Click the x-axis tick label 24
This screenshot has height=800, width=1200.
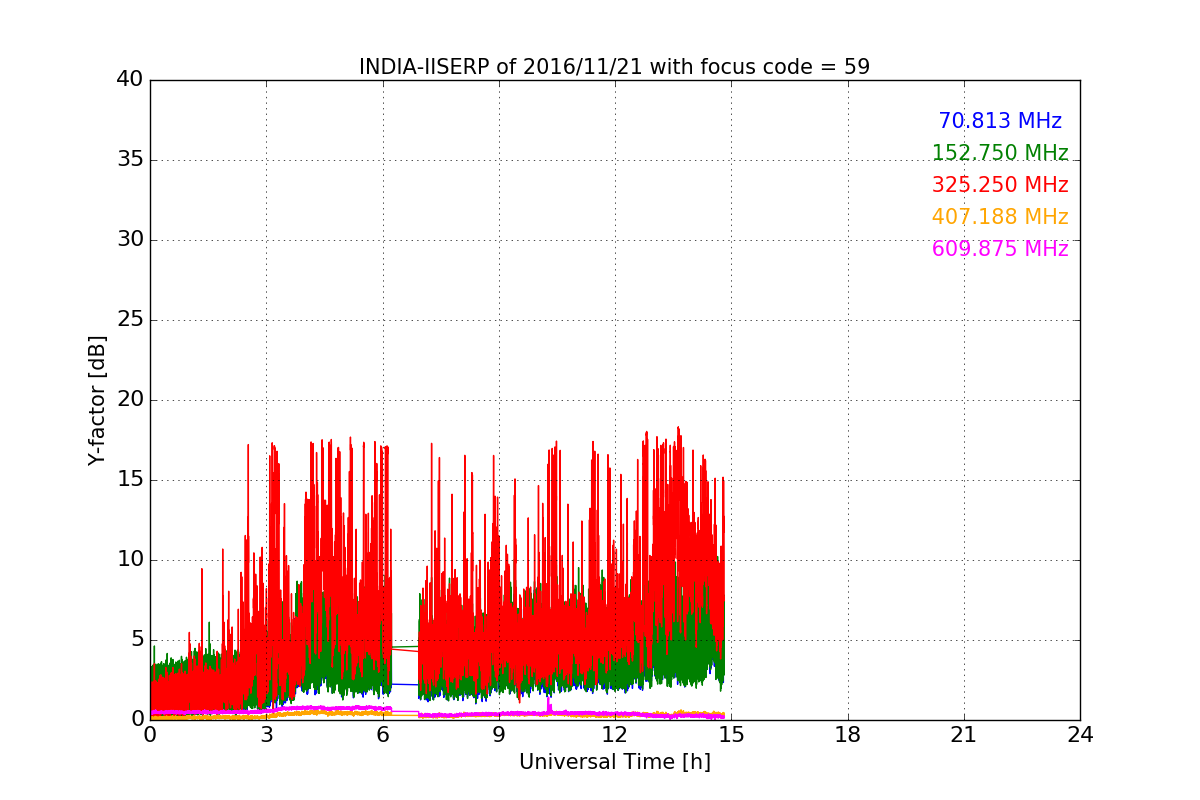[1080, 735]
